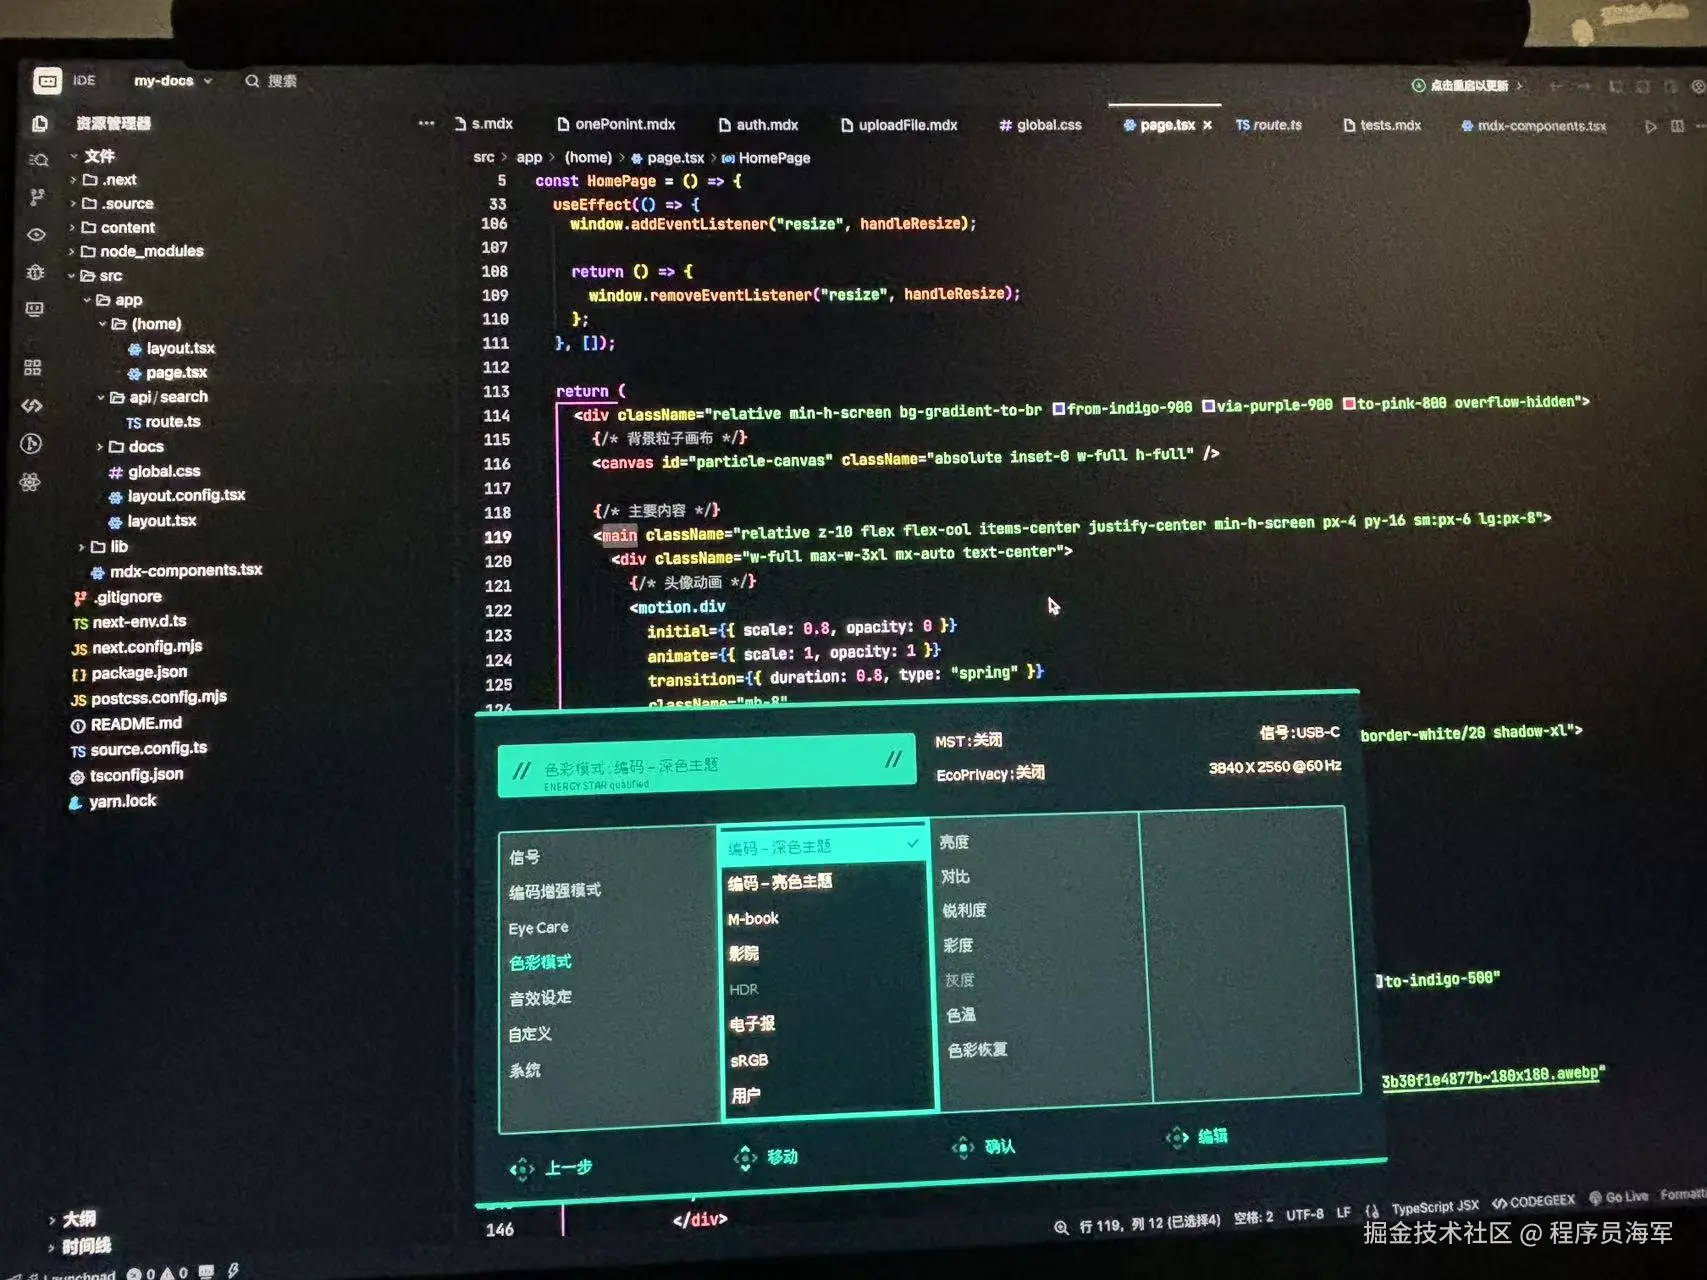Click the eye preview icon in activity bar

click(x=36, y=235)
